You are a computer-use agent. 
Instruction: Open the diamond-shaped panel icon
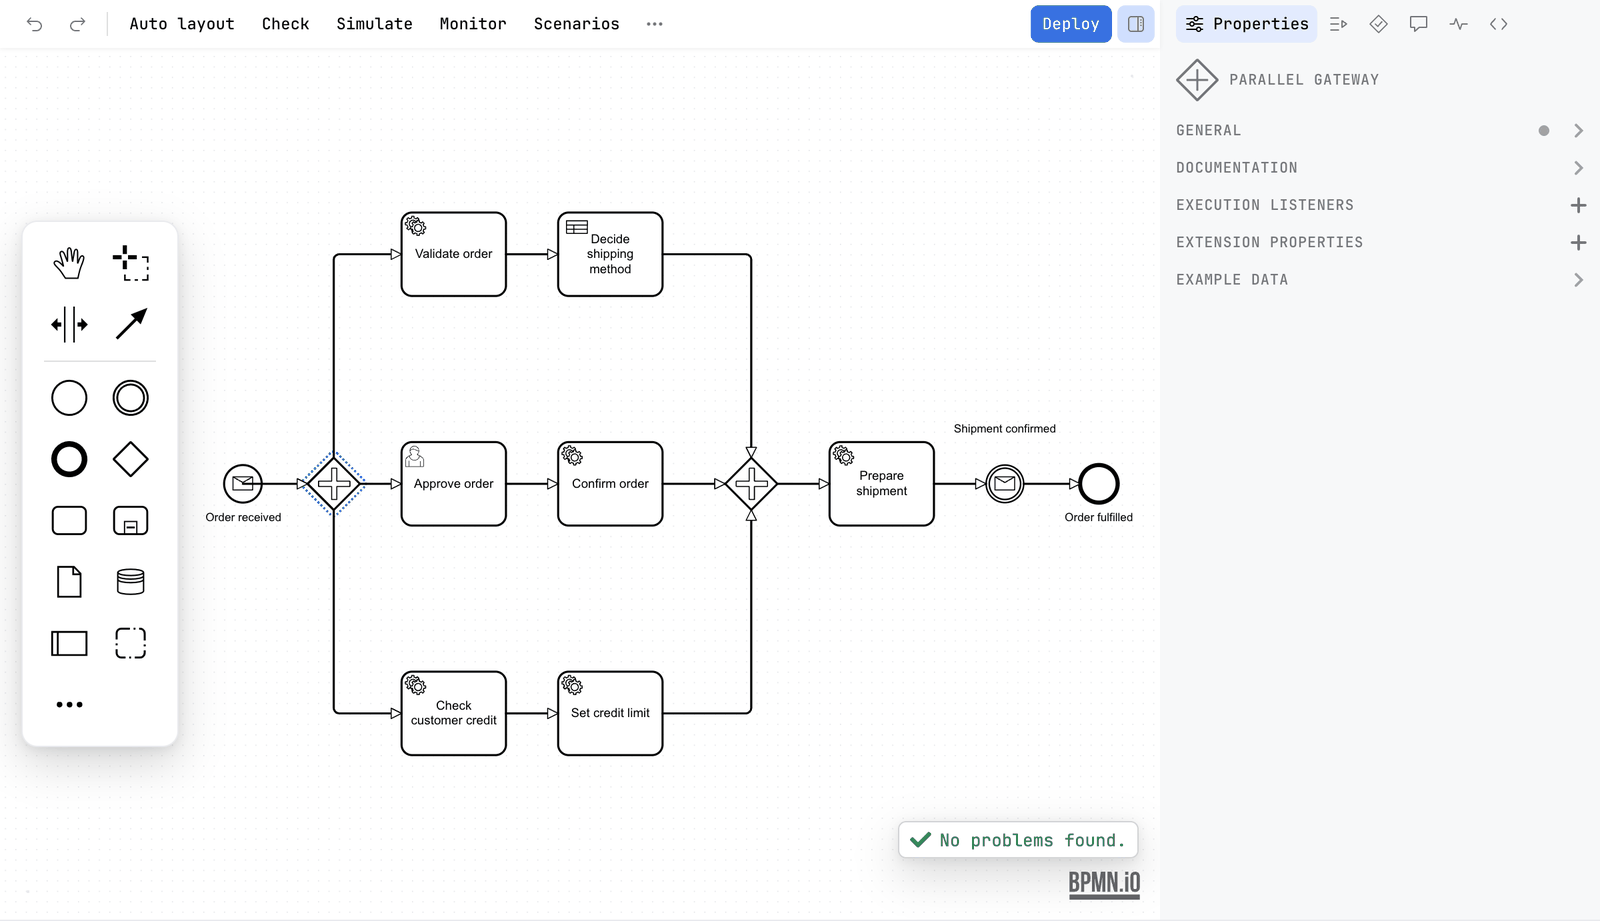[x=1379, y=24]
